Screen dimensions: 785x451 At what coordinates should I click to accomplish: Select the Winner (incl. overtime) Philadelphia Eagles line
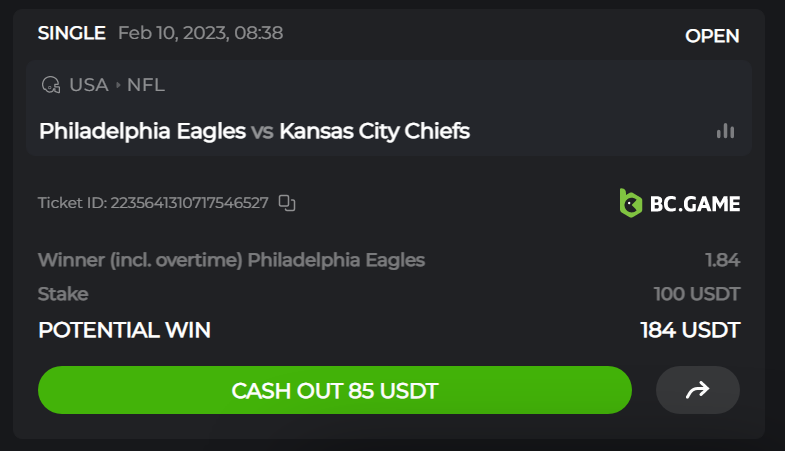[231, 260]
